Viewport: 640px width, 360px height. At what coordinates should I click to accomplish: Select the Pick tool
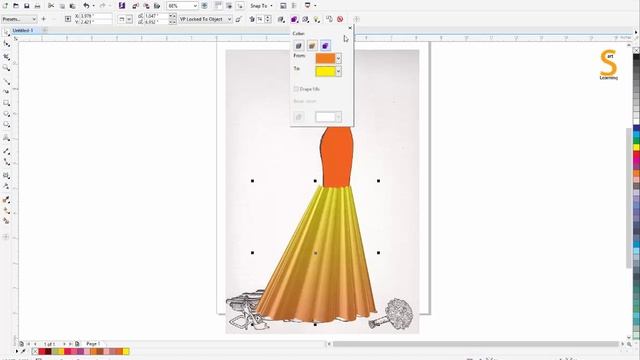click(6, 33)
